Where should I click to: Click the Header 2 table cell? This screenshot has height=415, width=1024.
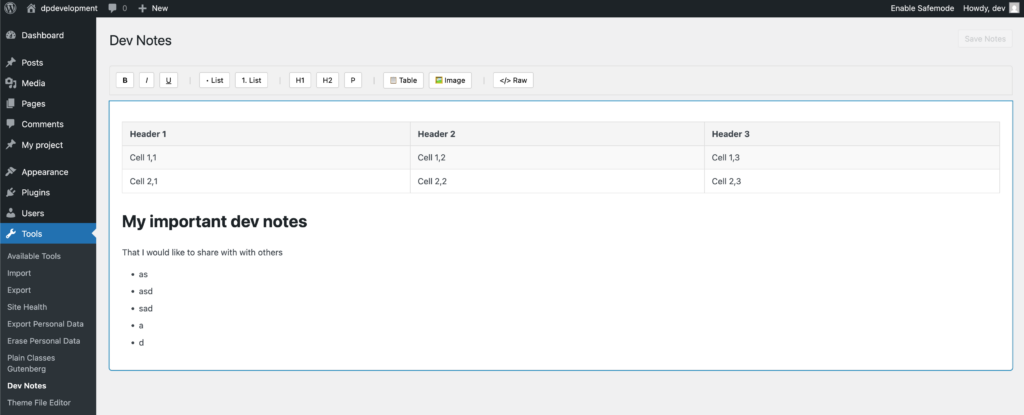[557, 134]
